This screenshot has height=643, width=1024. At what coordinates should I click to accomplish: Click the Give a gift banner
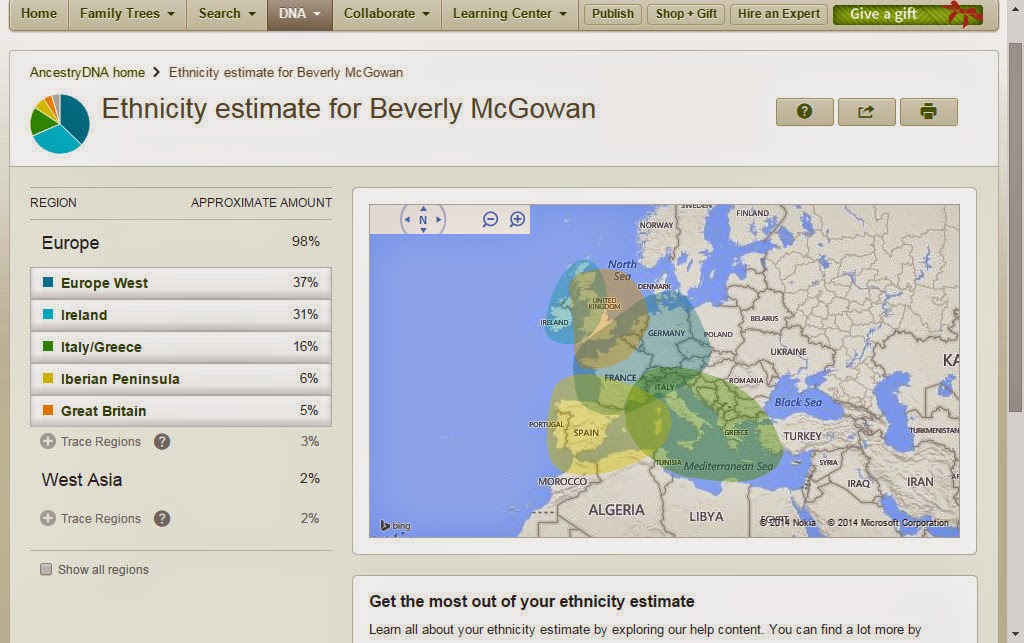point(908,14)
